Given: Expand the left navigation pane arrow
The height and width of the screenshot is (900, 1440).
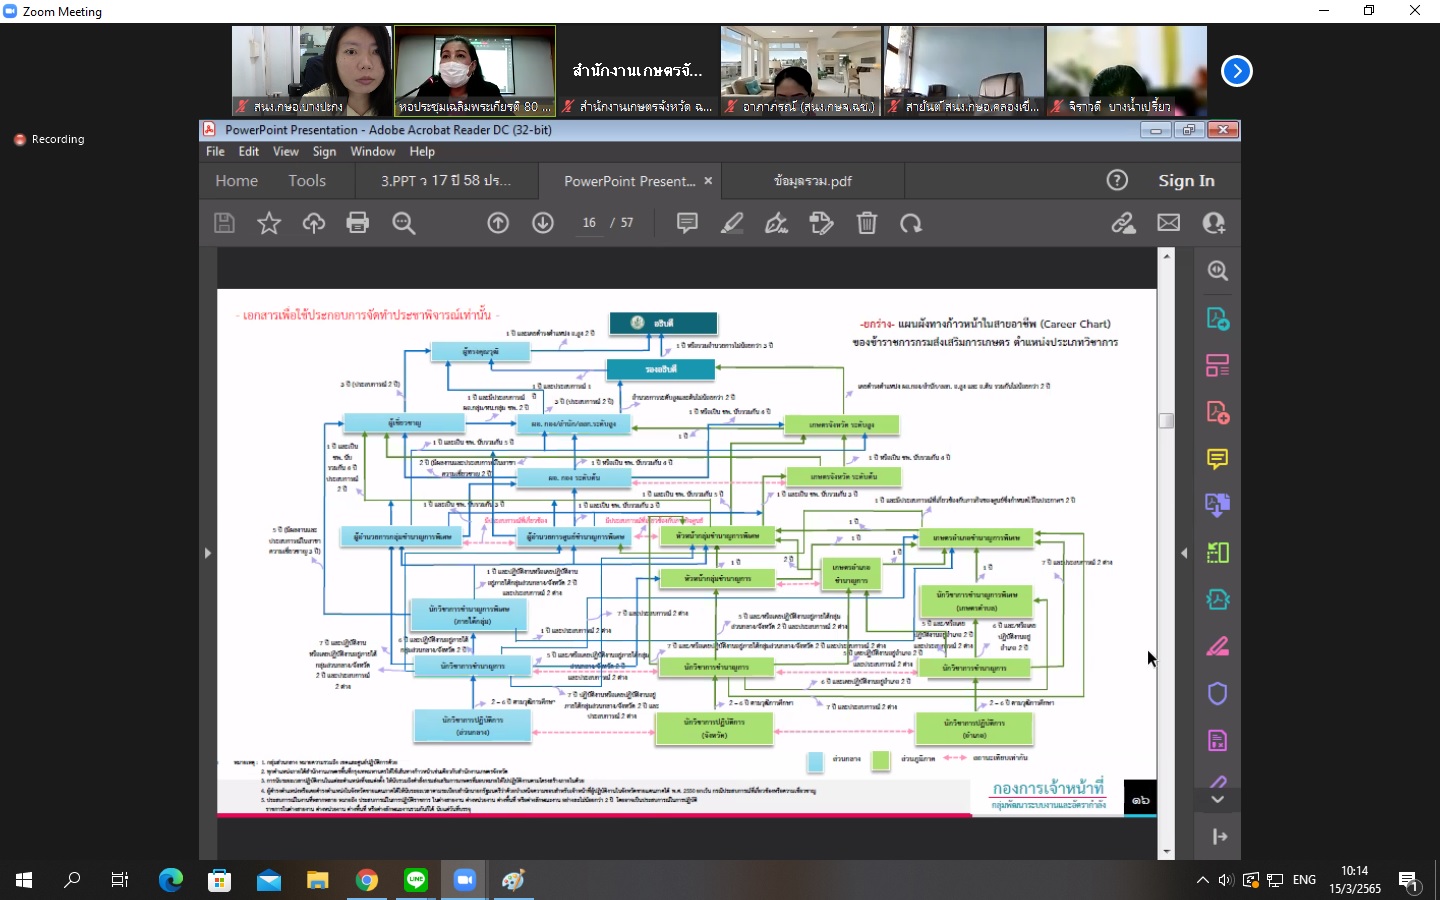Looking at the screenshot, I should point(208,553).
